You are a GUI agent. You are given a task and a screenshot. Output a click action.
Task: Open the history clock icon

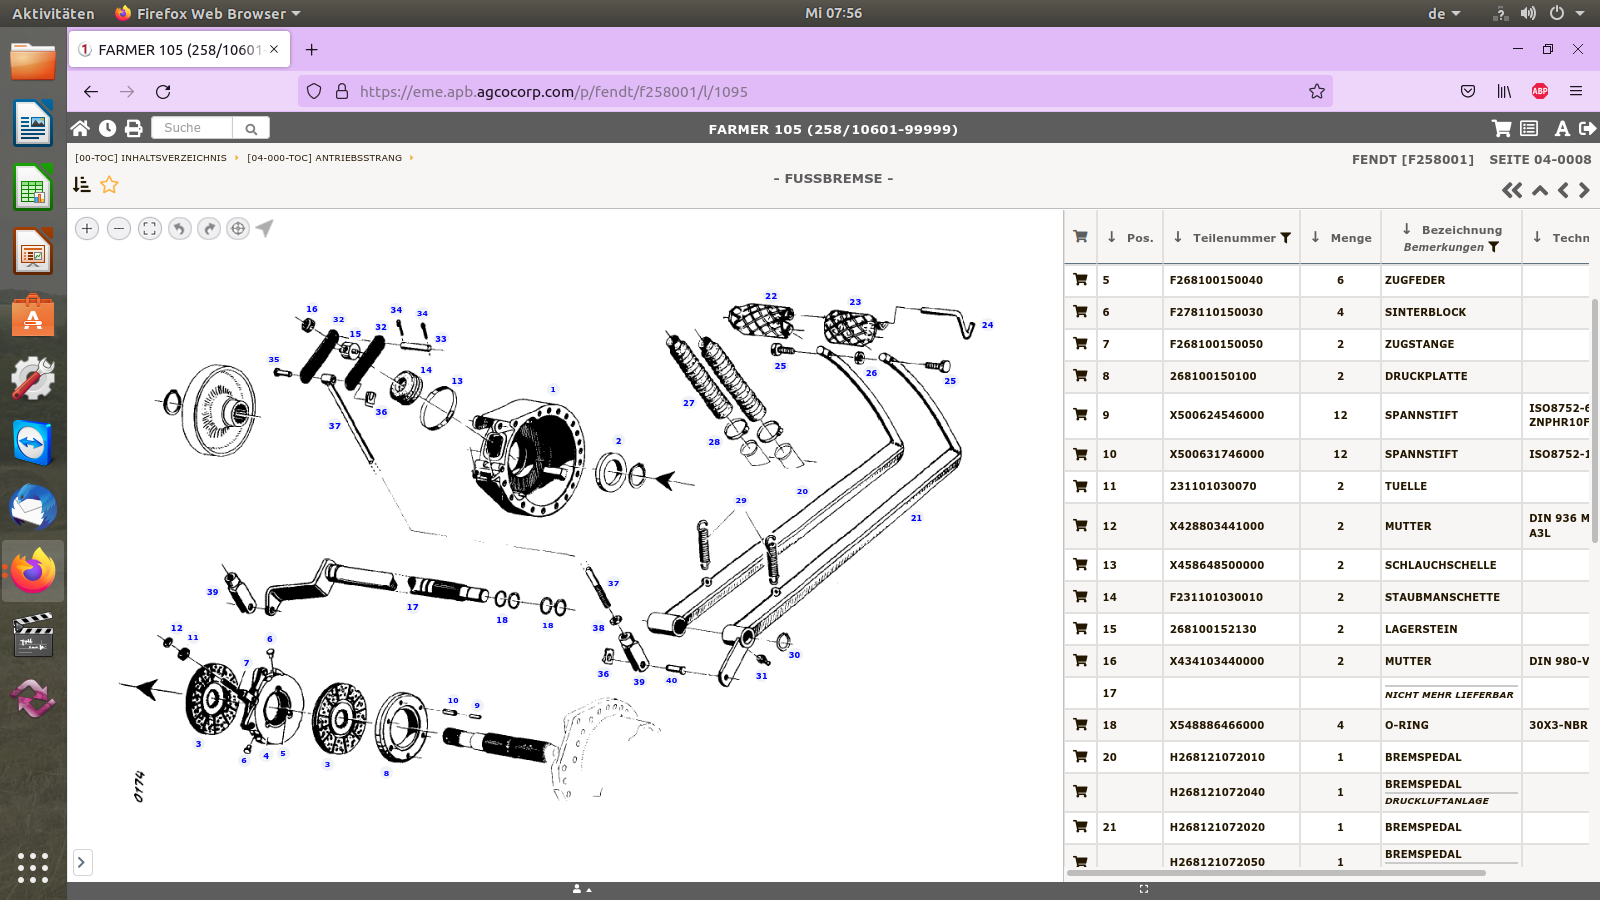point(107,128)
